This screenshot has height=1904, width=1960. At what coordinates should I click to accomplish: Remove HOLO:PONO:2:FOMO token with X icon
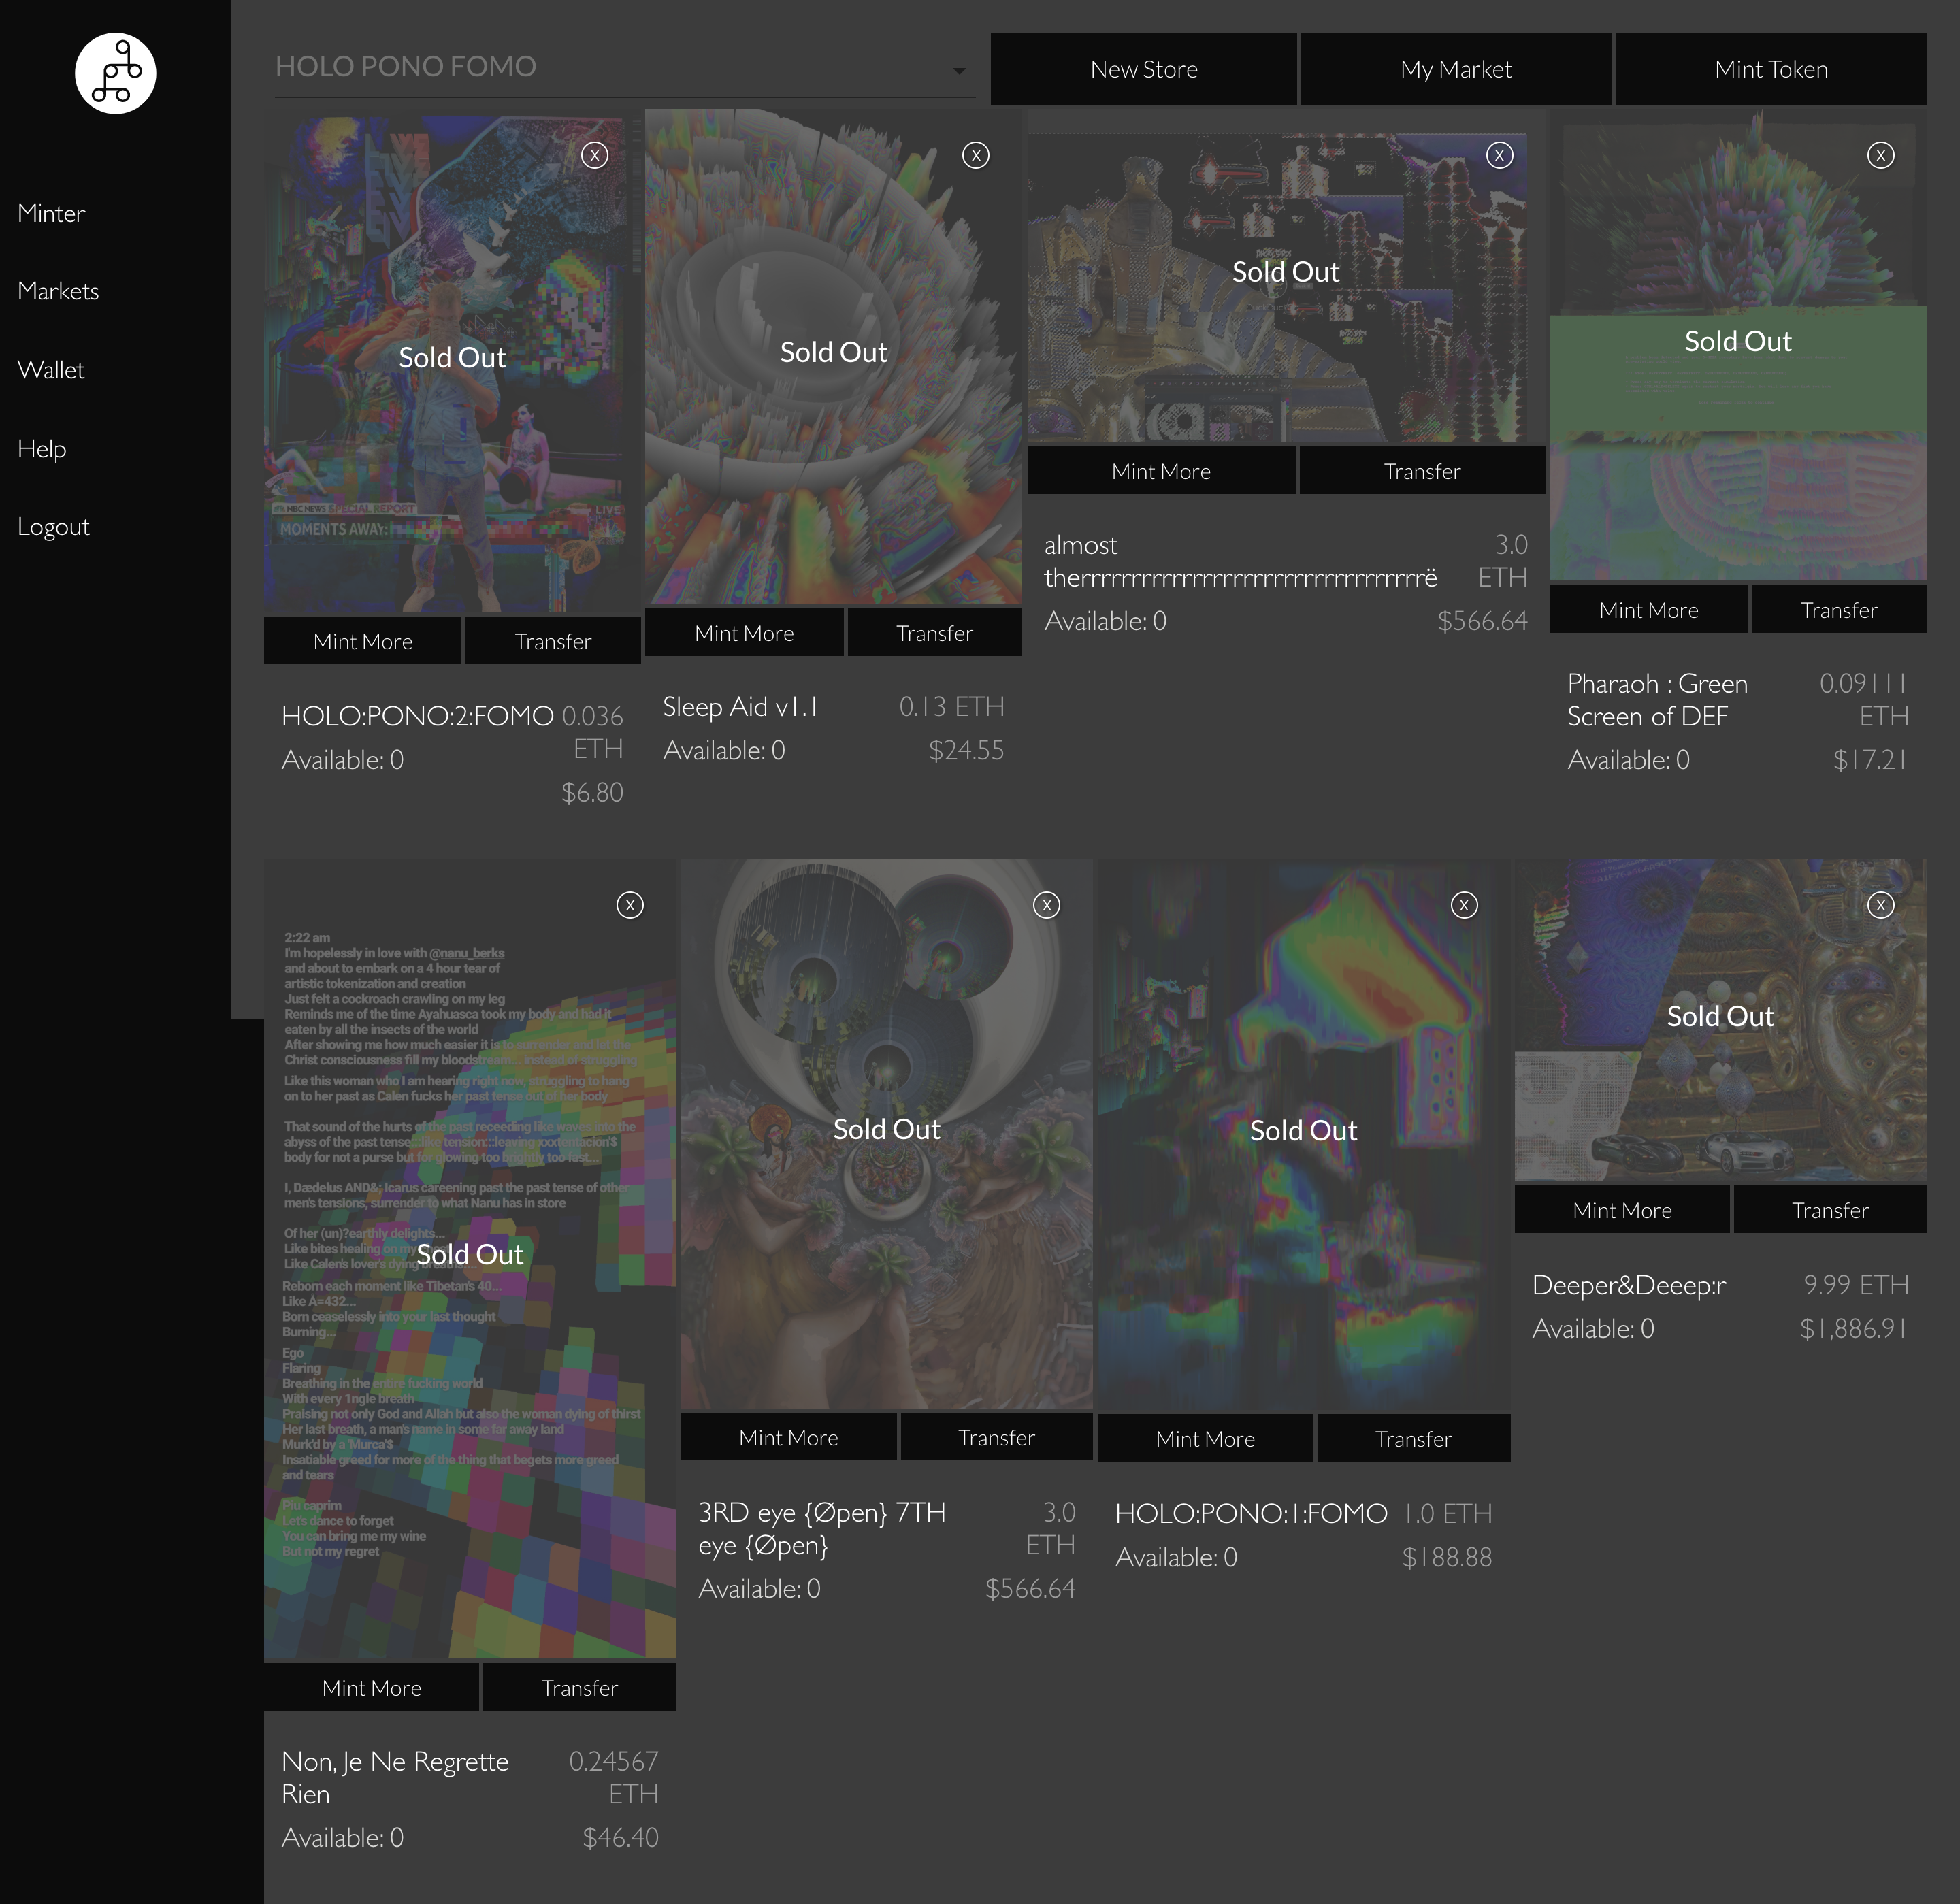pos(595,155)
